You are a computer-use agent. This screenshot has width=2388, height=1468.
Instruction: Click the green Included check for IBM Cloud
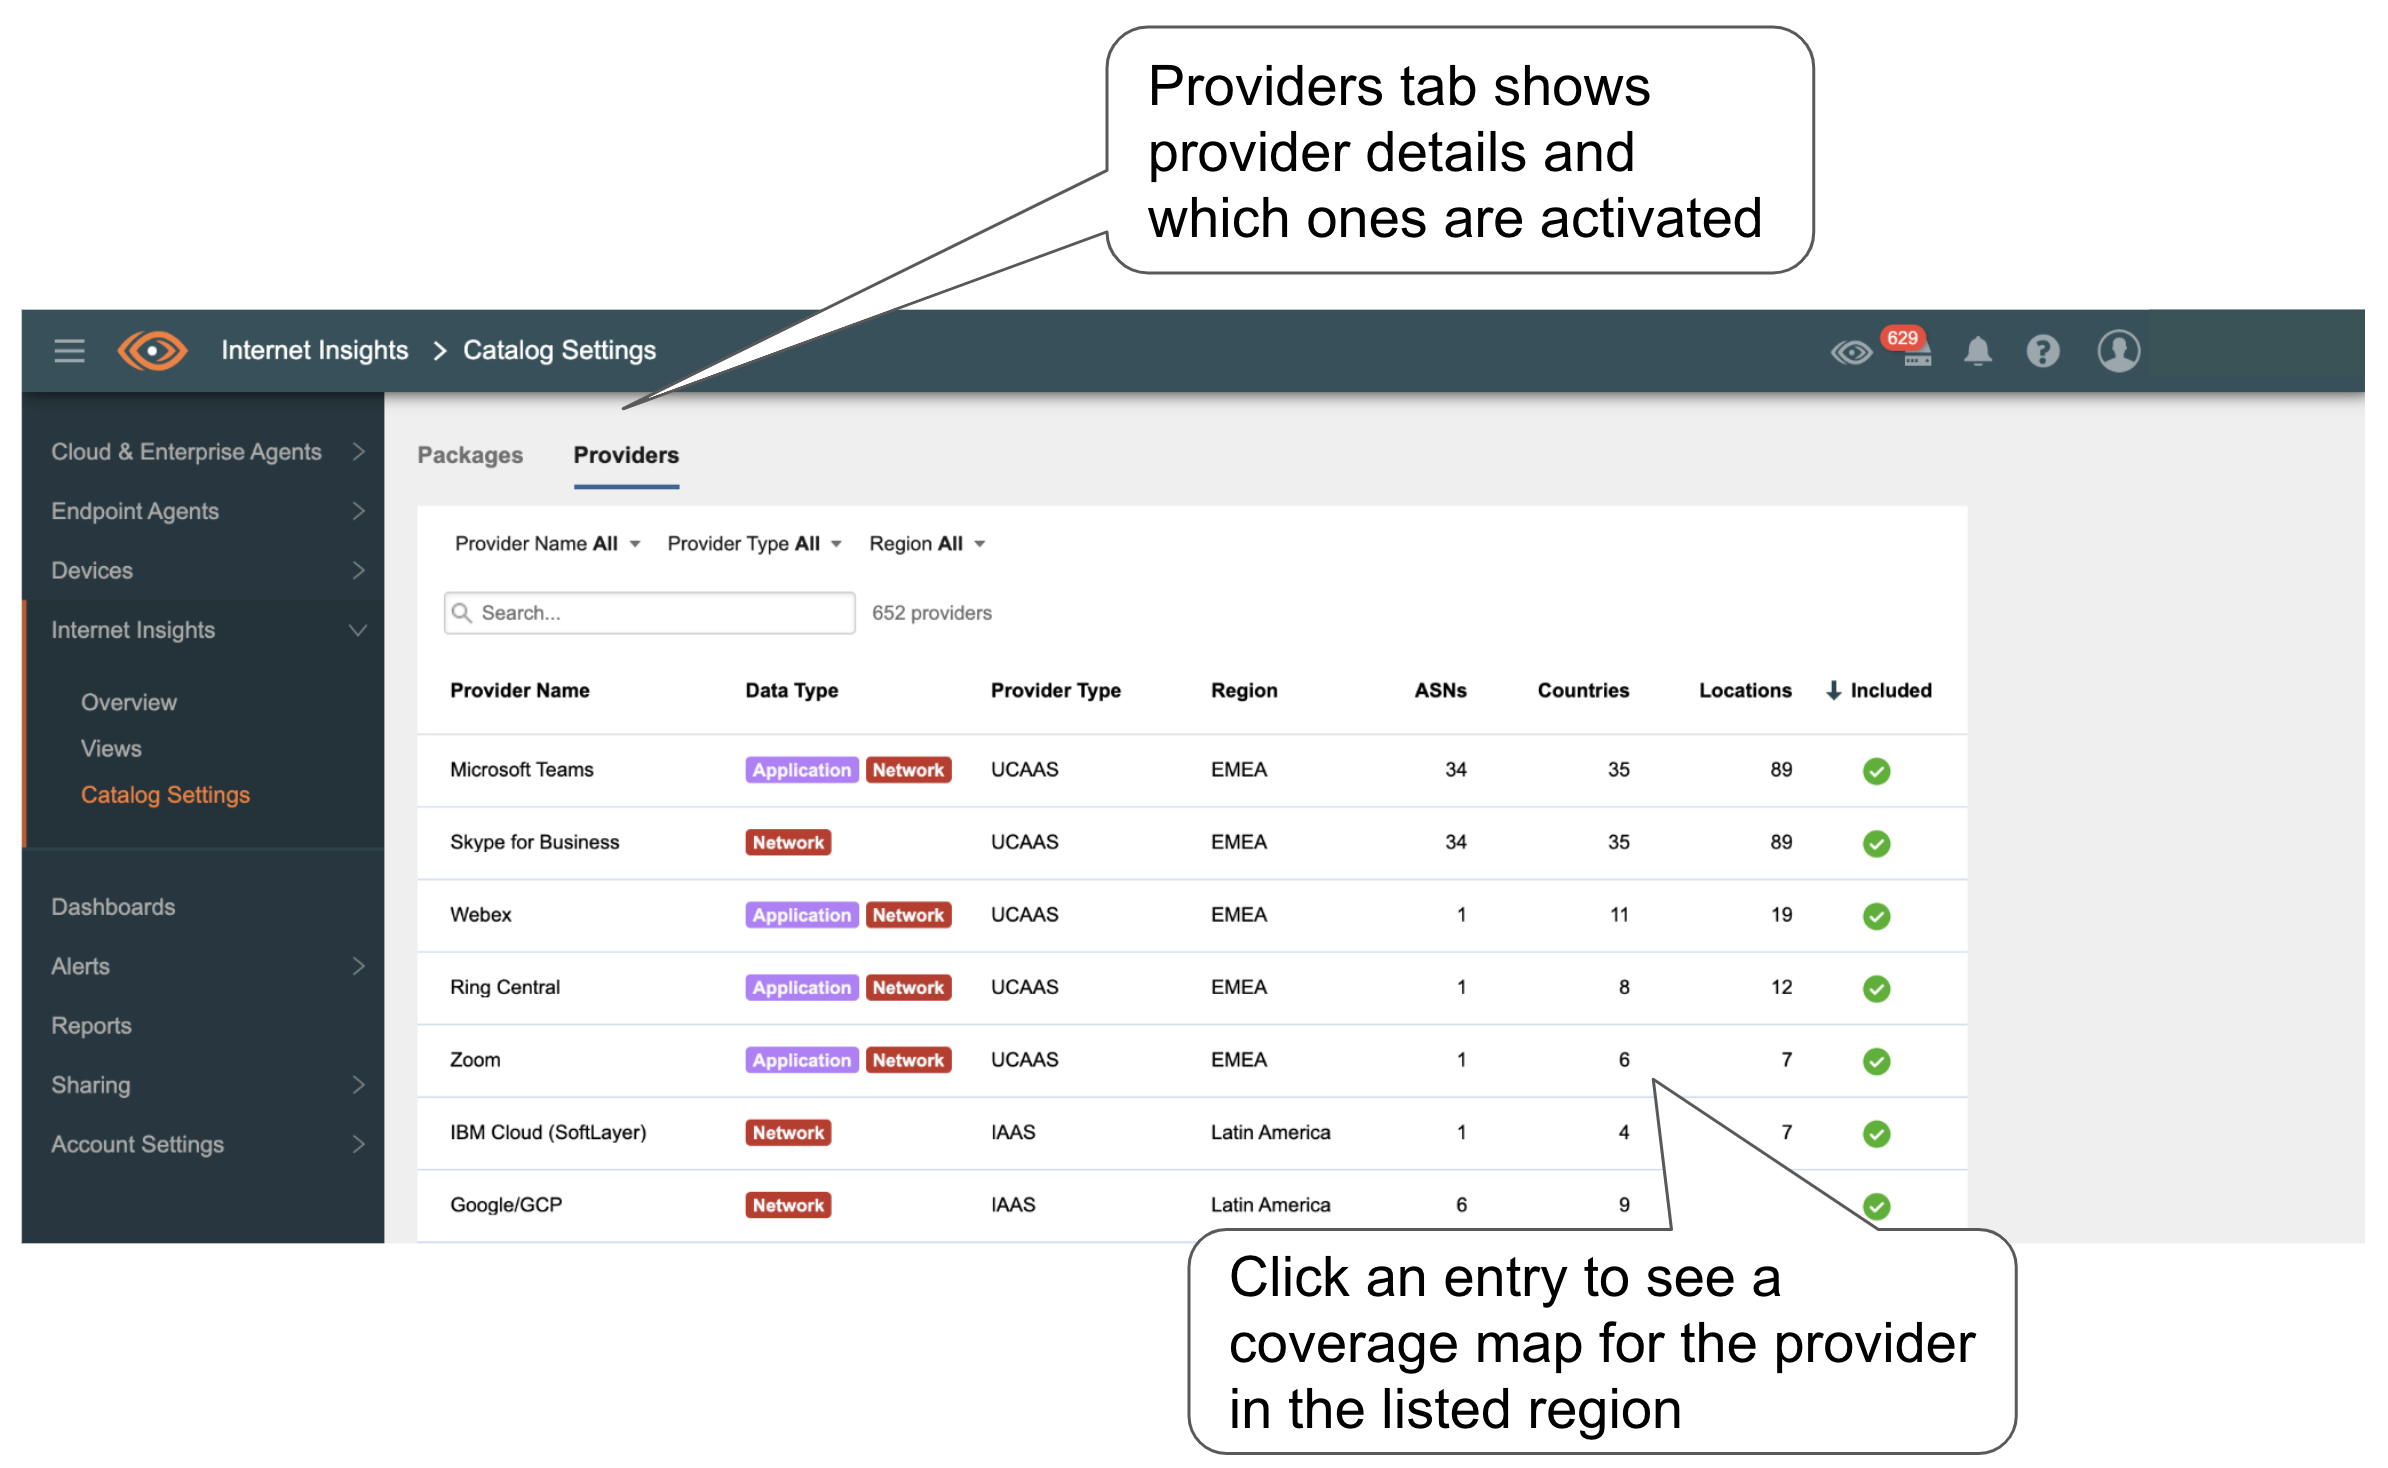tap(1876, 1133)
